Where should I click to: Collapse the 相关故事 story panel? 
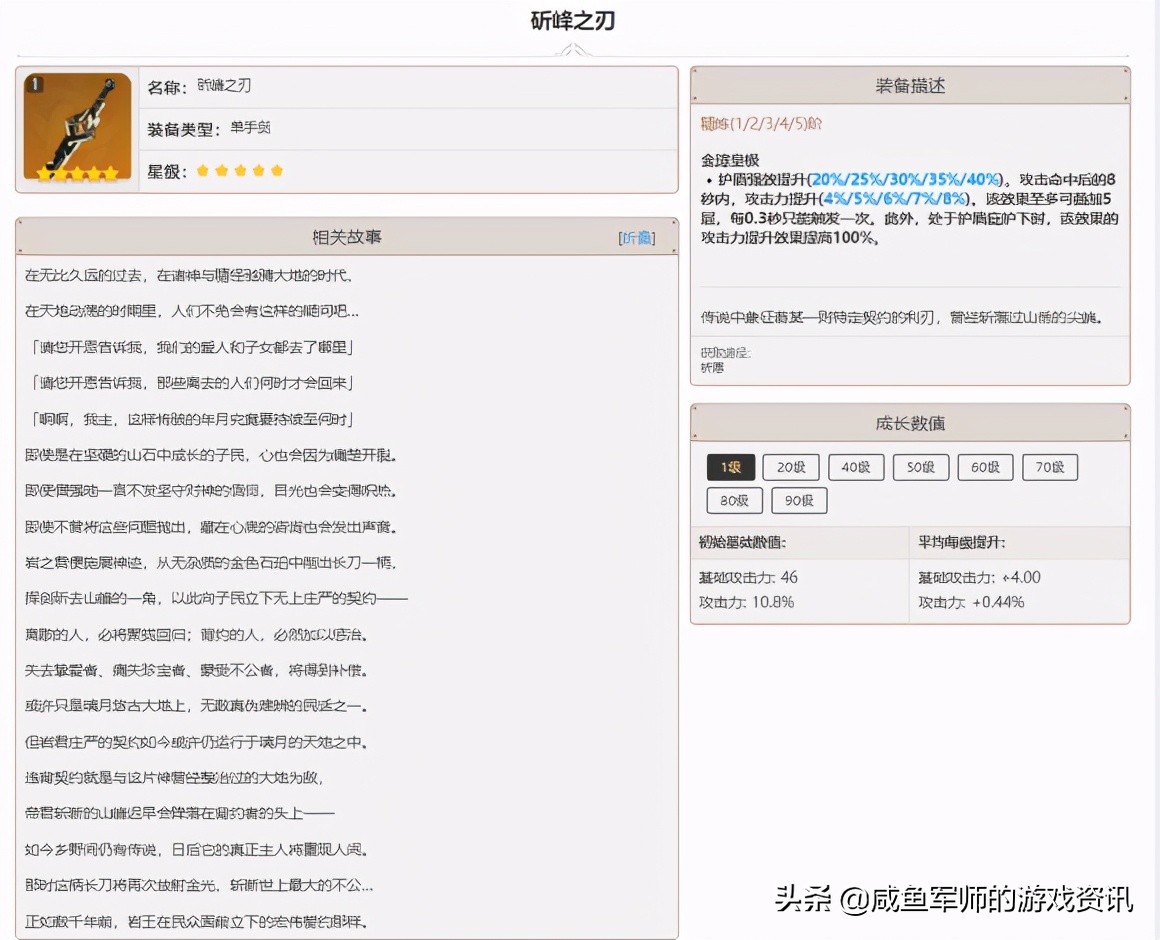[x=639, y=238]
